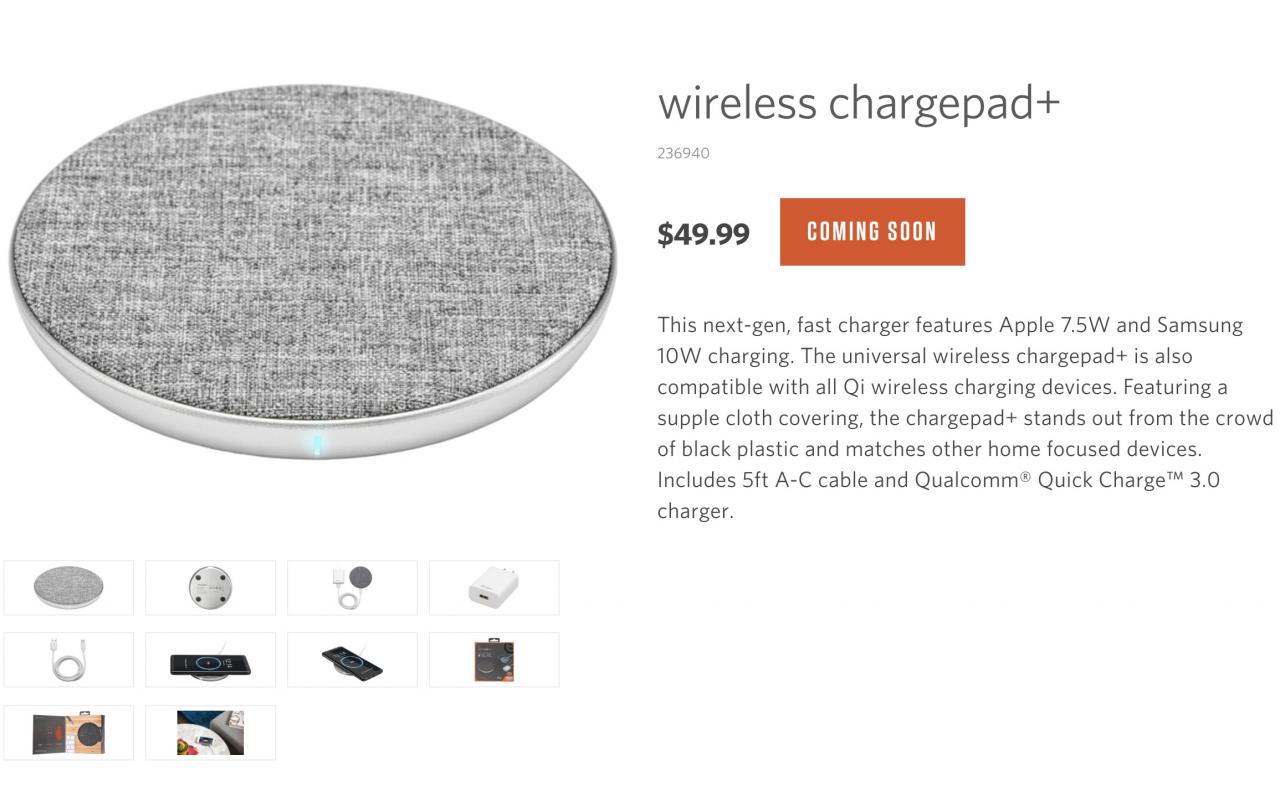Image resolution: width=1280 pixels, height=807 pixels.
Task: Select the gray fabric chargepad top thumbnail
Action: click(x=68, y=587)
